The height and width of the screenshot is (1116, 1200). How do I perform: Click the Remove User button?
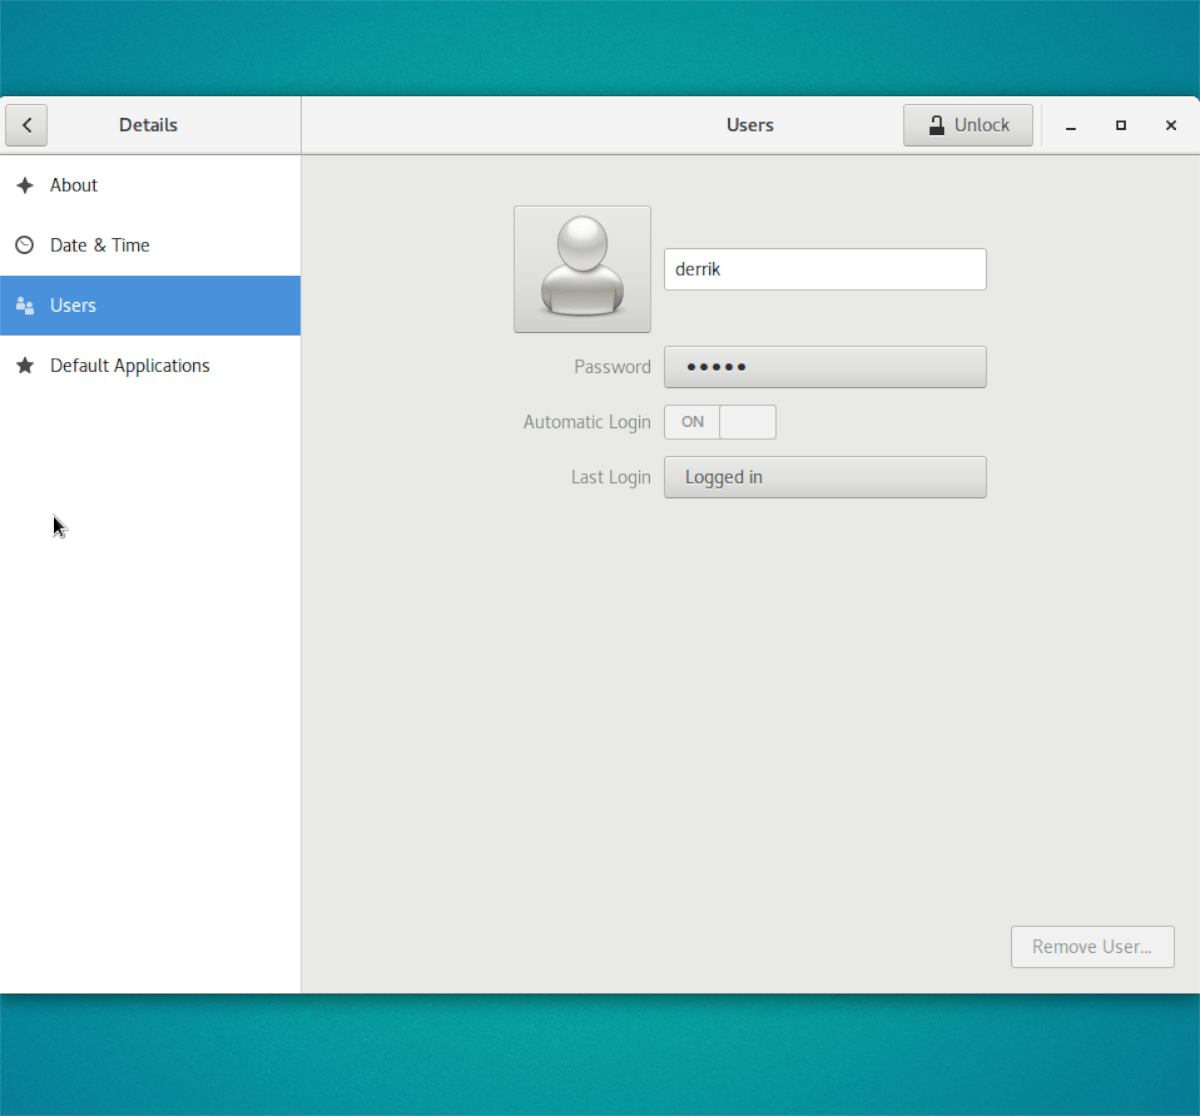(x=1092, y=947)
